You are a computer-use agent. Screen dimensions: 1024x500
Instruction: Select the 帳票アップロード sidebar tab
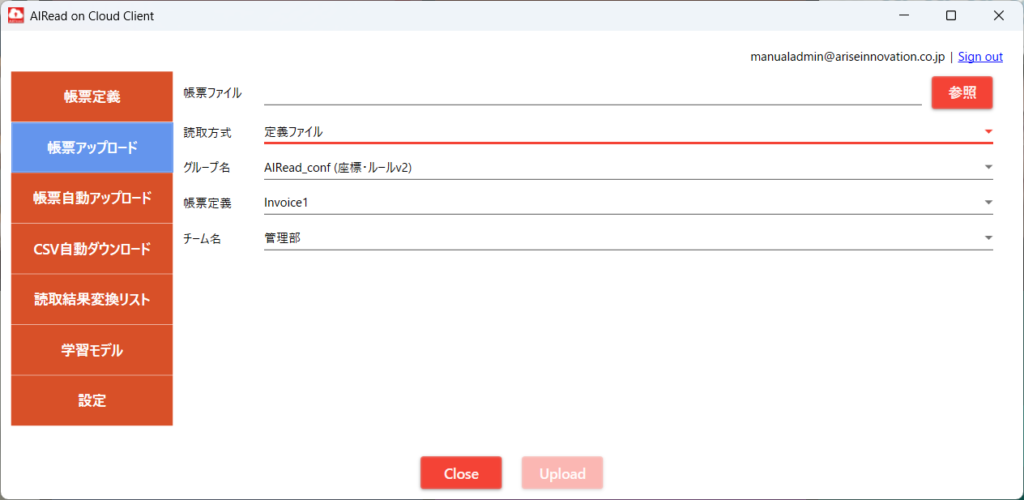click(92, 147)
